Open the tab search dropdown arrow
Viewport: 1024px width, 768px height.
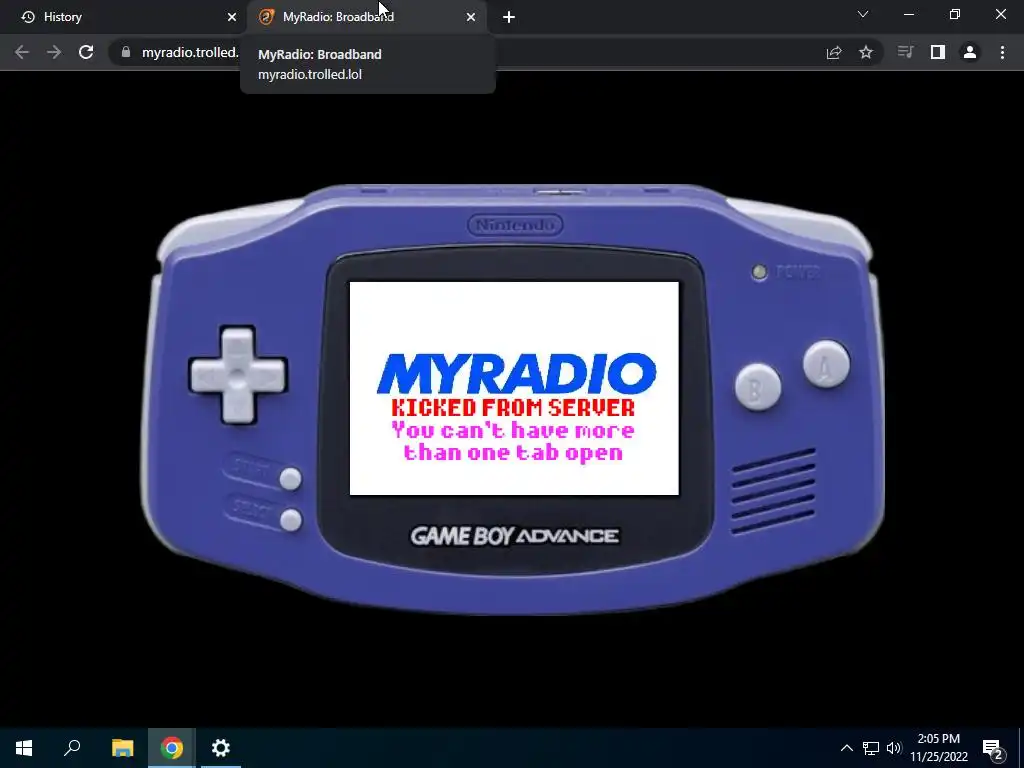[863, 14]
